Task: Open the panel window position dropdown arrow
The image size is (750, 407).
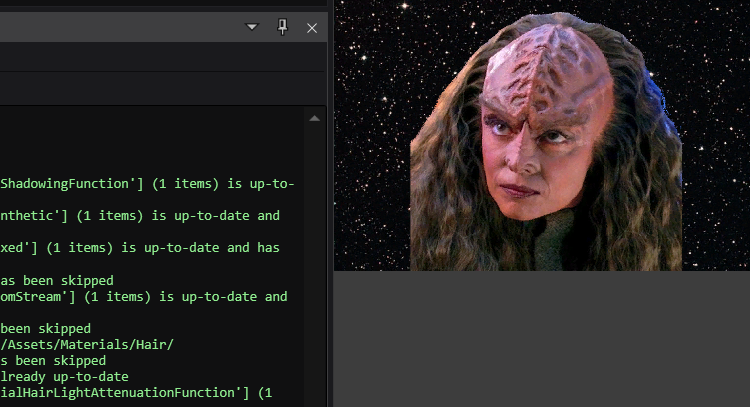Action: point(252,27)
